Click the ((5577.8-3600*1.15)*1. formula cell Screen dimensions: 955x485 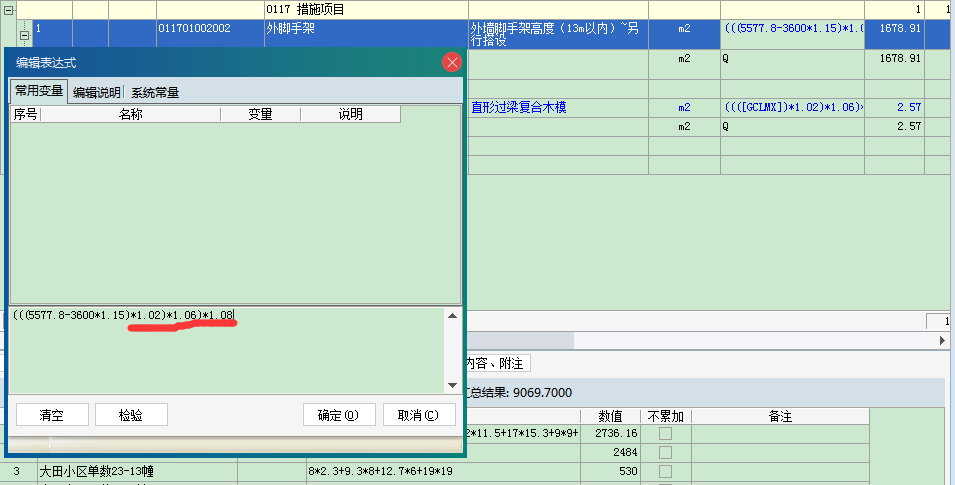(x=792, y=34)
